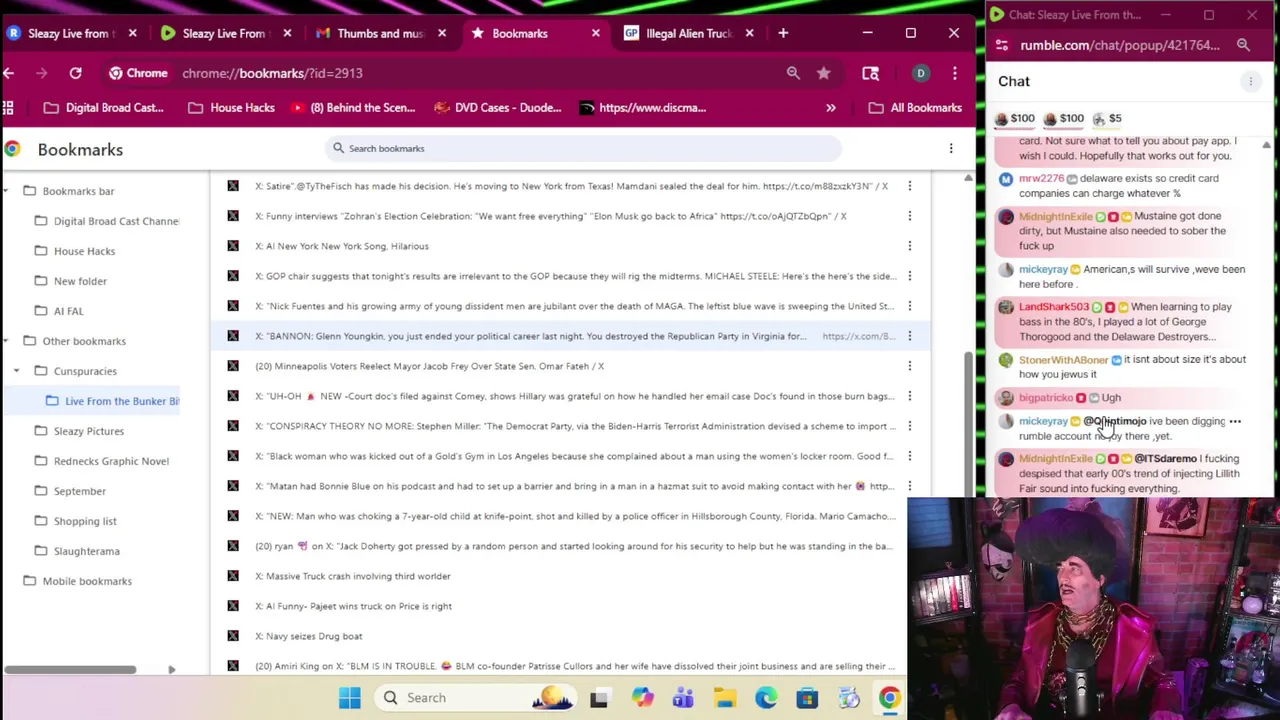
Task: Switch to second Sleazy Live From tab
Action: (x=225, y=33)
